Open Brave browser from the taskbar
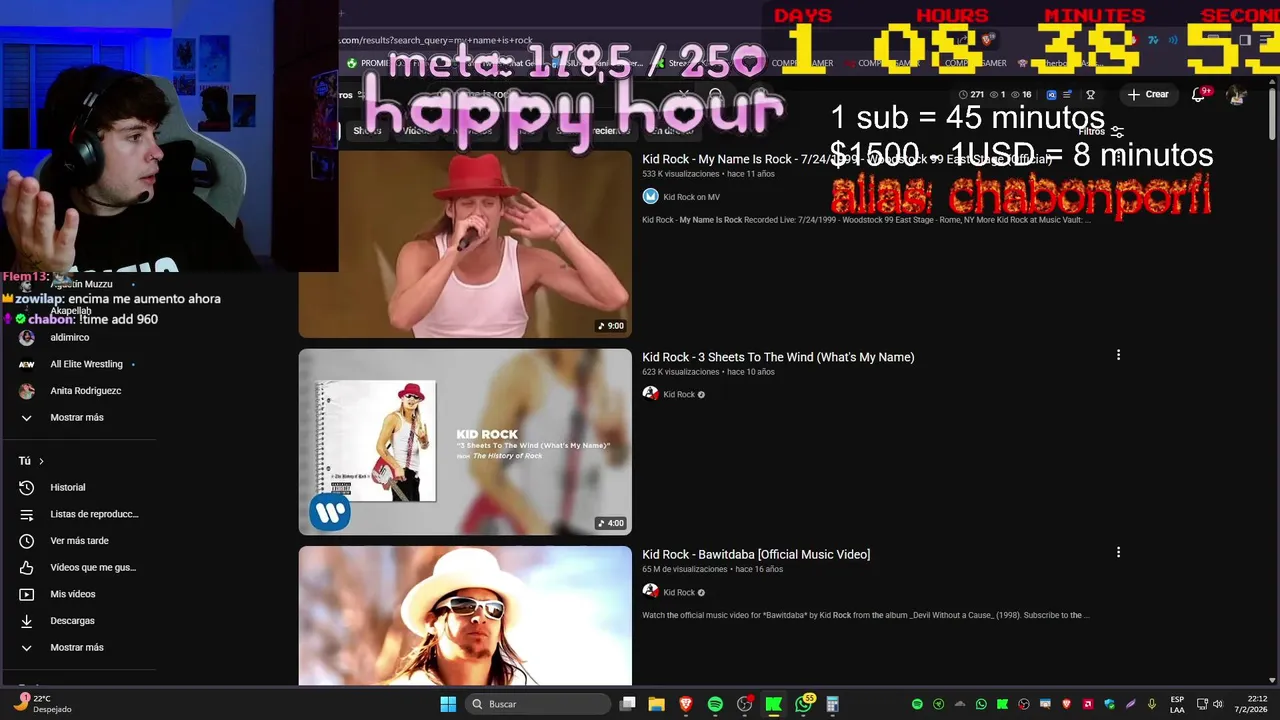 tap(686, 704)
